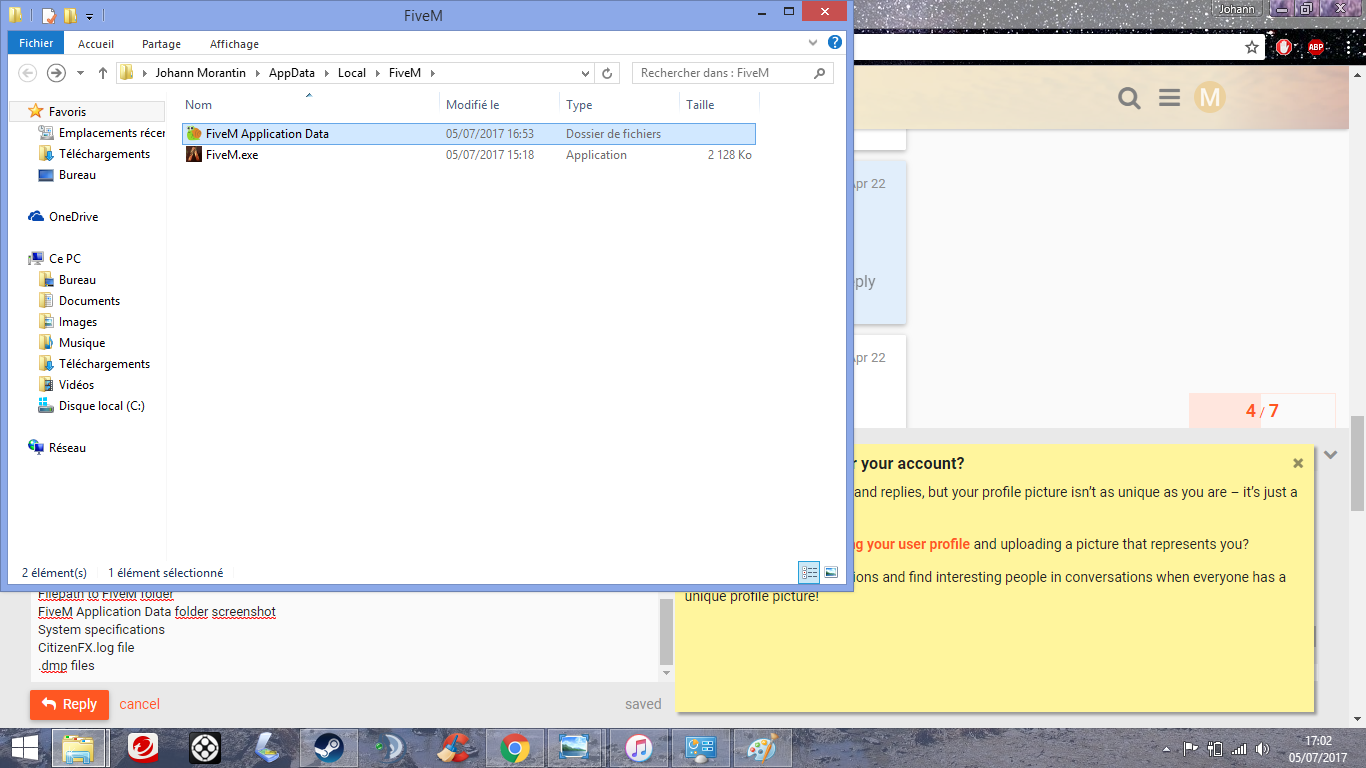Switch to large icons view button

(831, 572)
